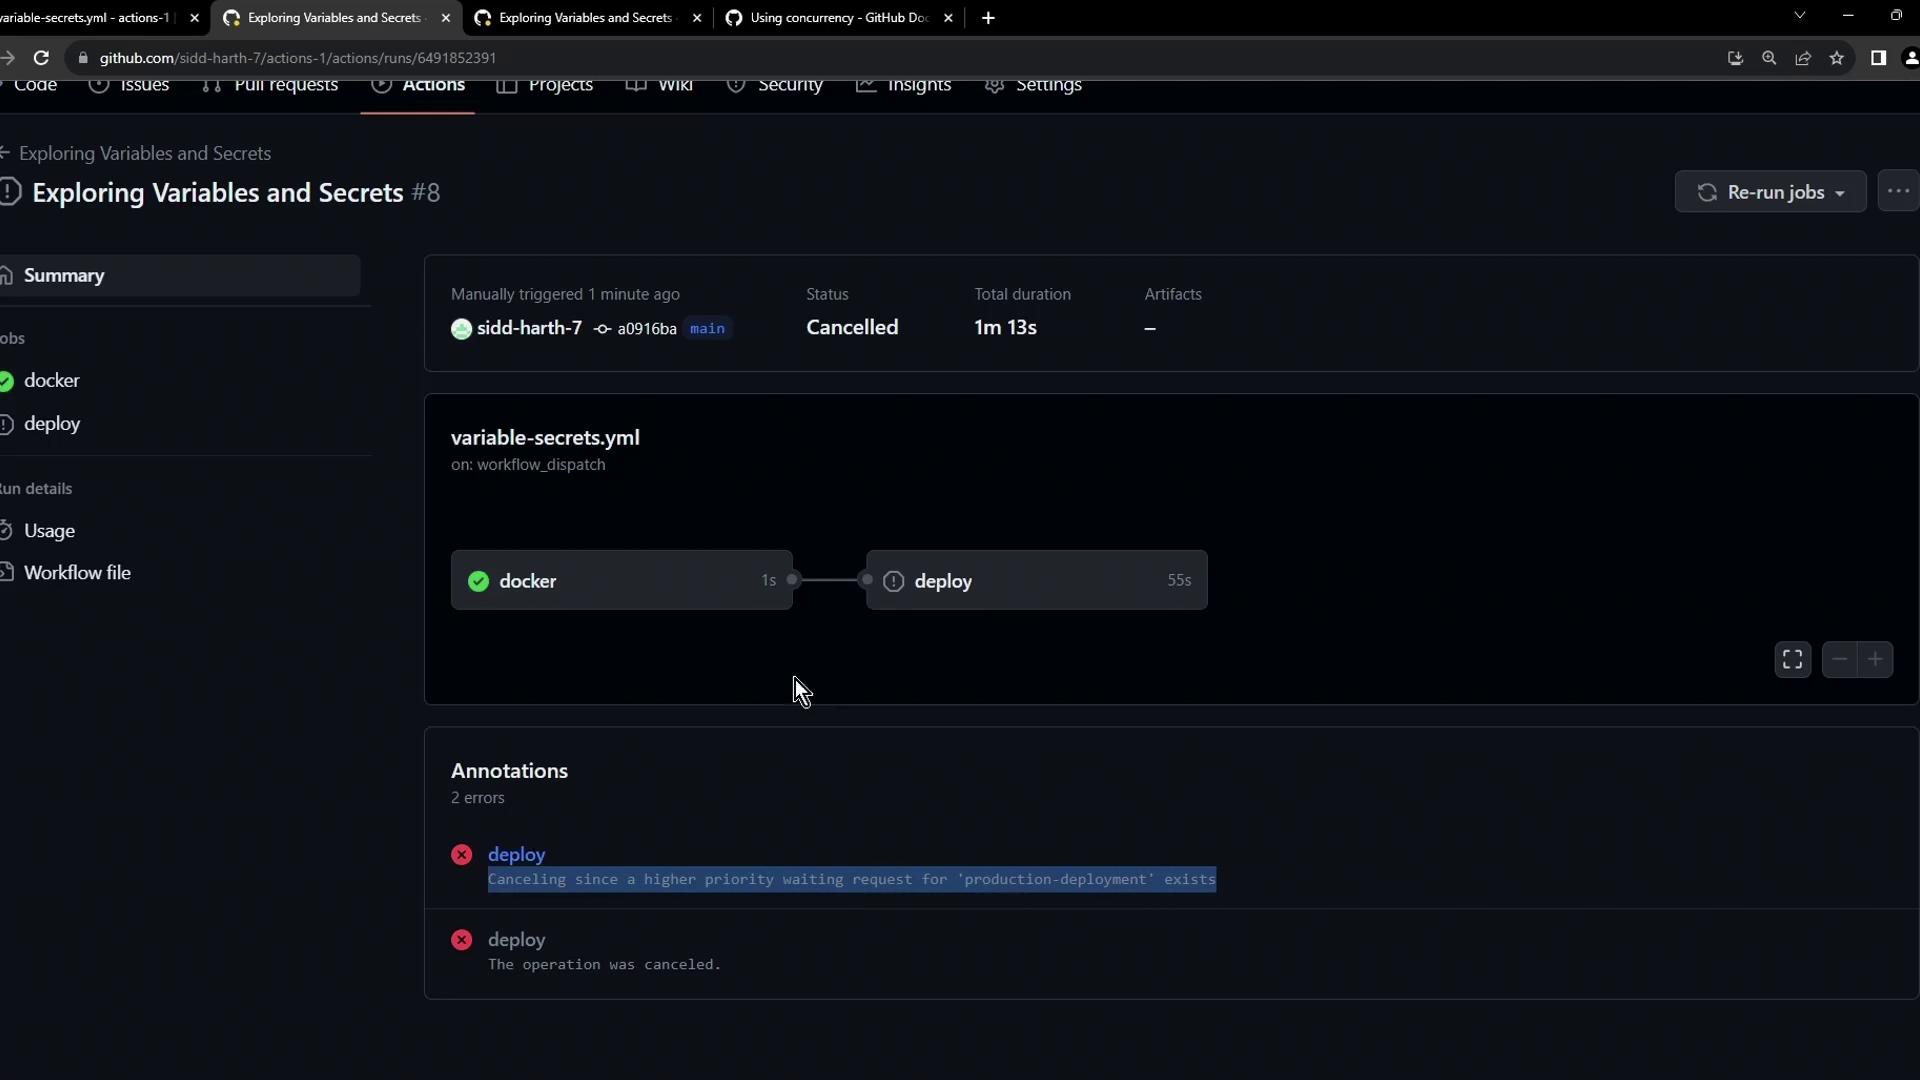Open browser zoom magnifier icon
The image size is (1920, 1080).
coord(1769,58)
